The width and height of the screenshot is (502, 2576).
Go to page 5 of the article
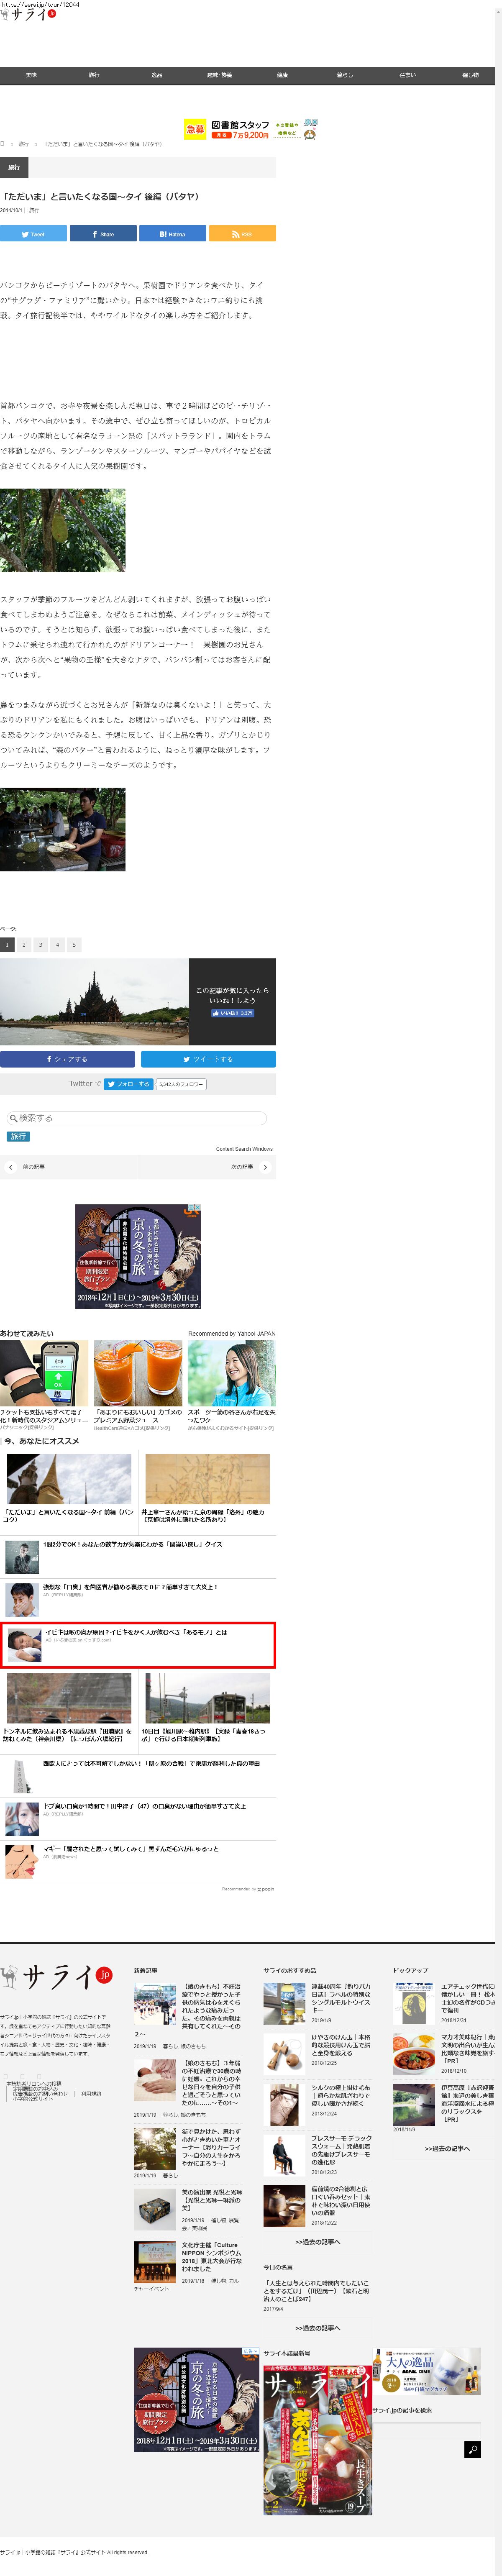pos(74,944)
